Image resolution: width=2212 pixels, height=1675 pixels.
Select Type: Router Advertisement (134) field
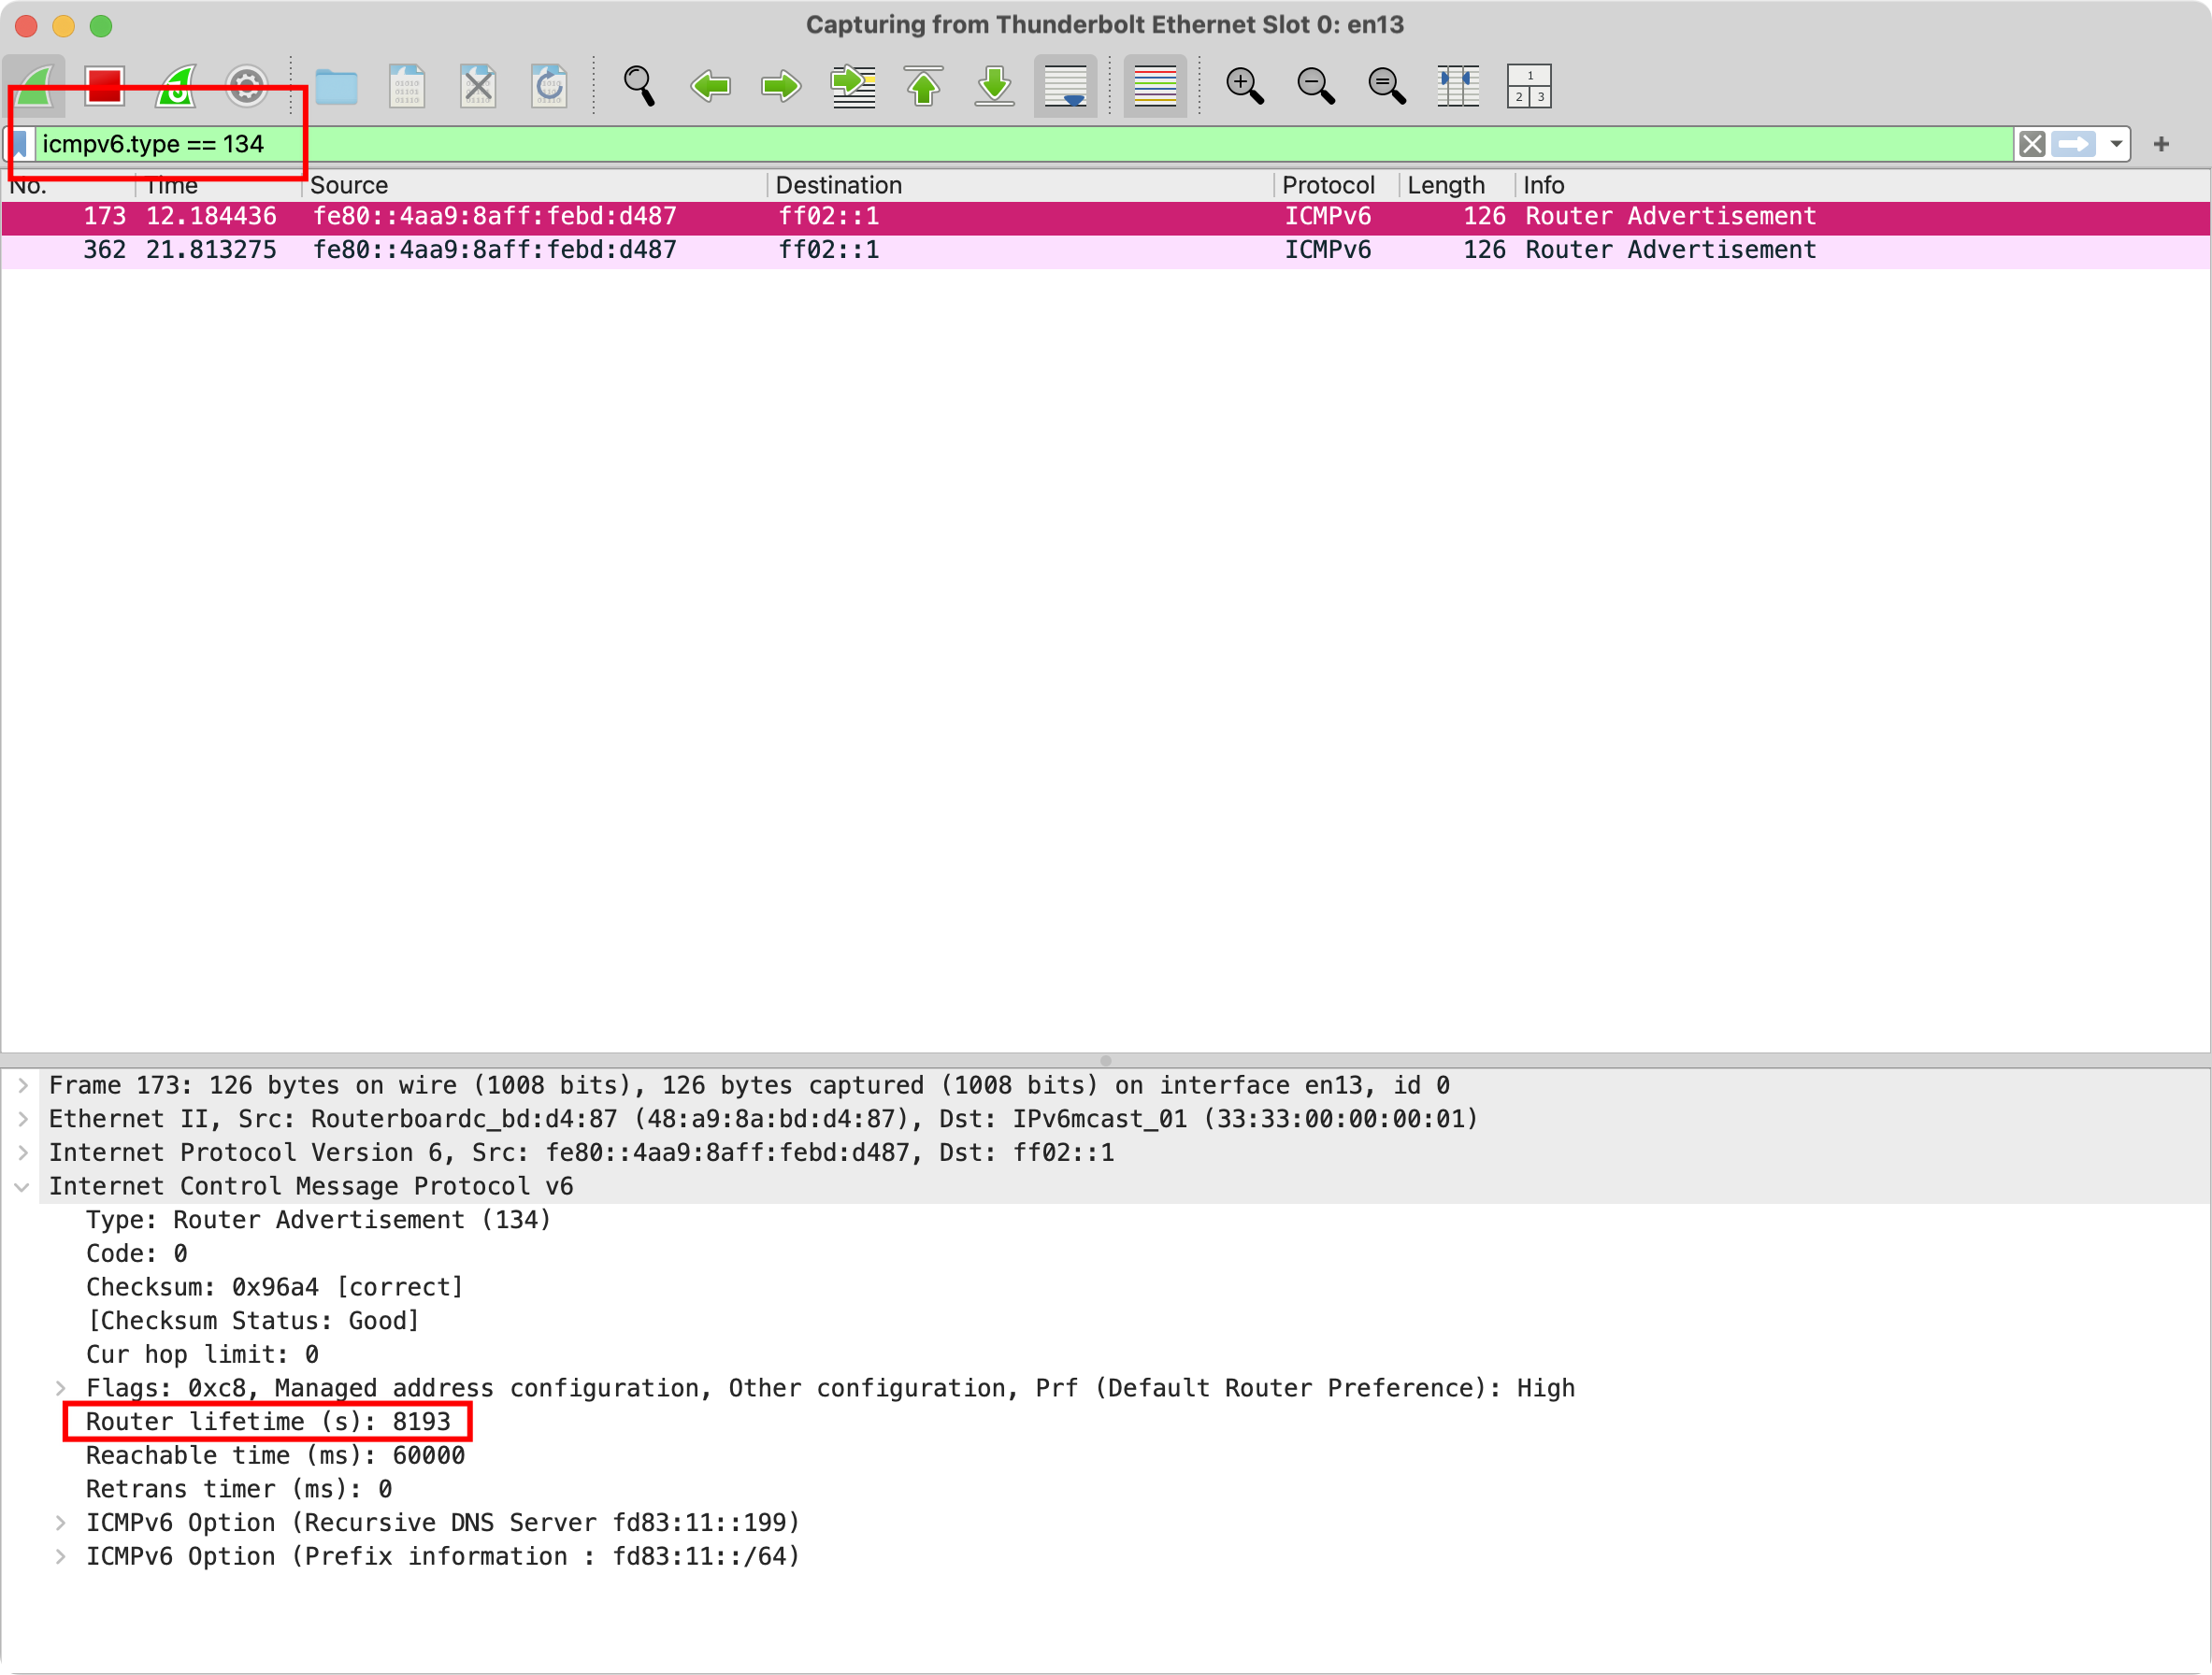tap(318, 1221)
